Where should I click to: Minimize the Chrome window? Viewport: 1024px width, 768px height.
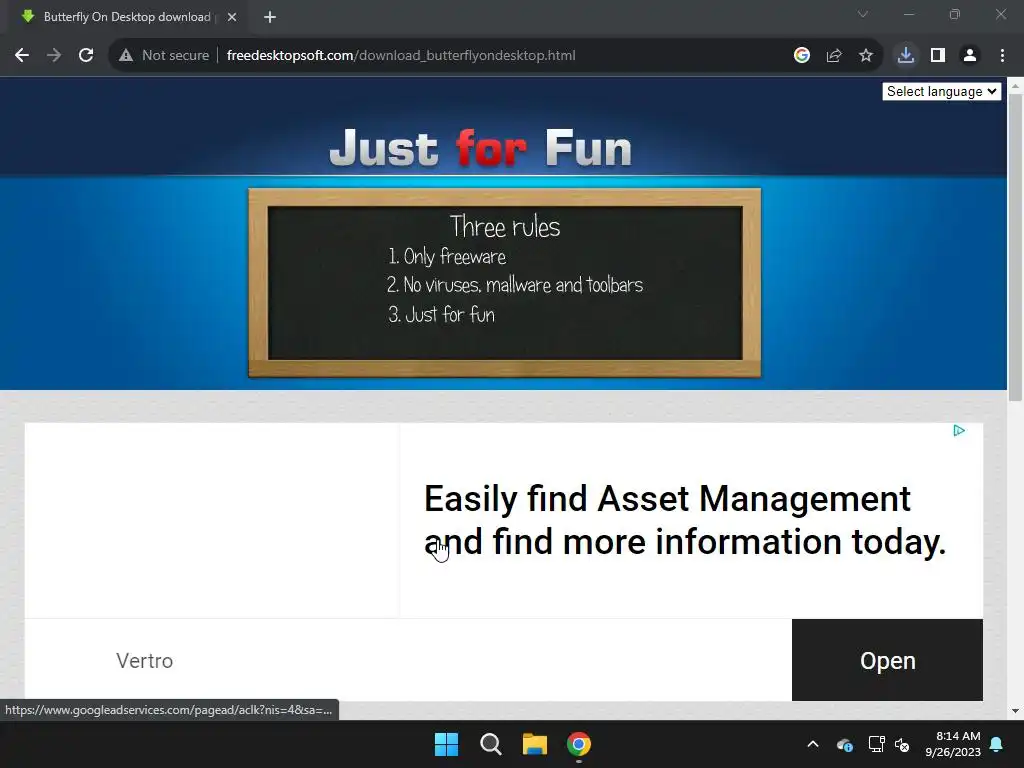(x=909, y=14)
